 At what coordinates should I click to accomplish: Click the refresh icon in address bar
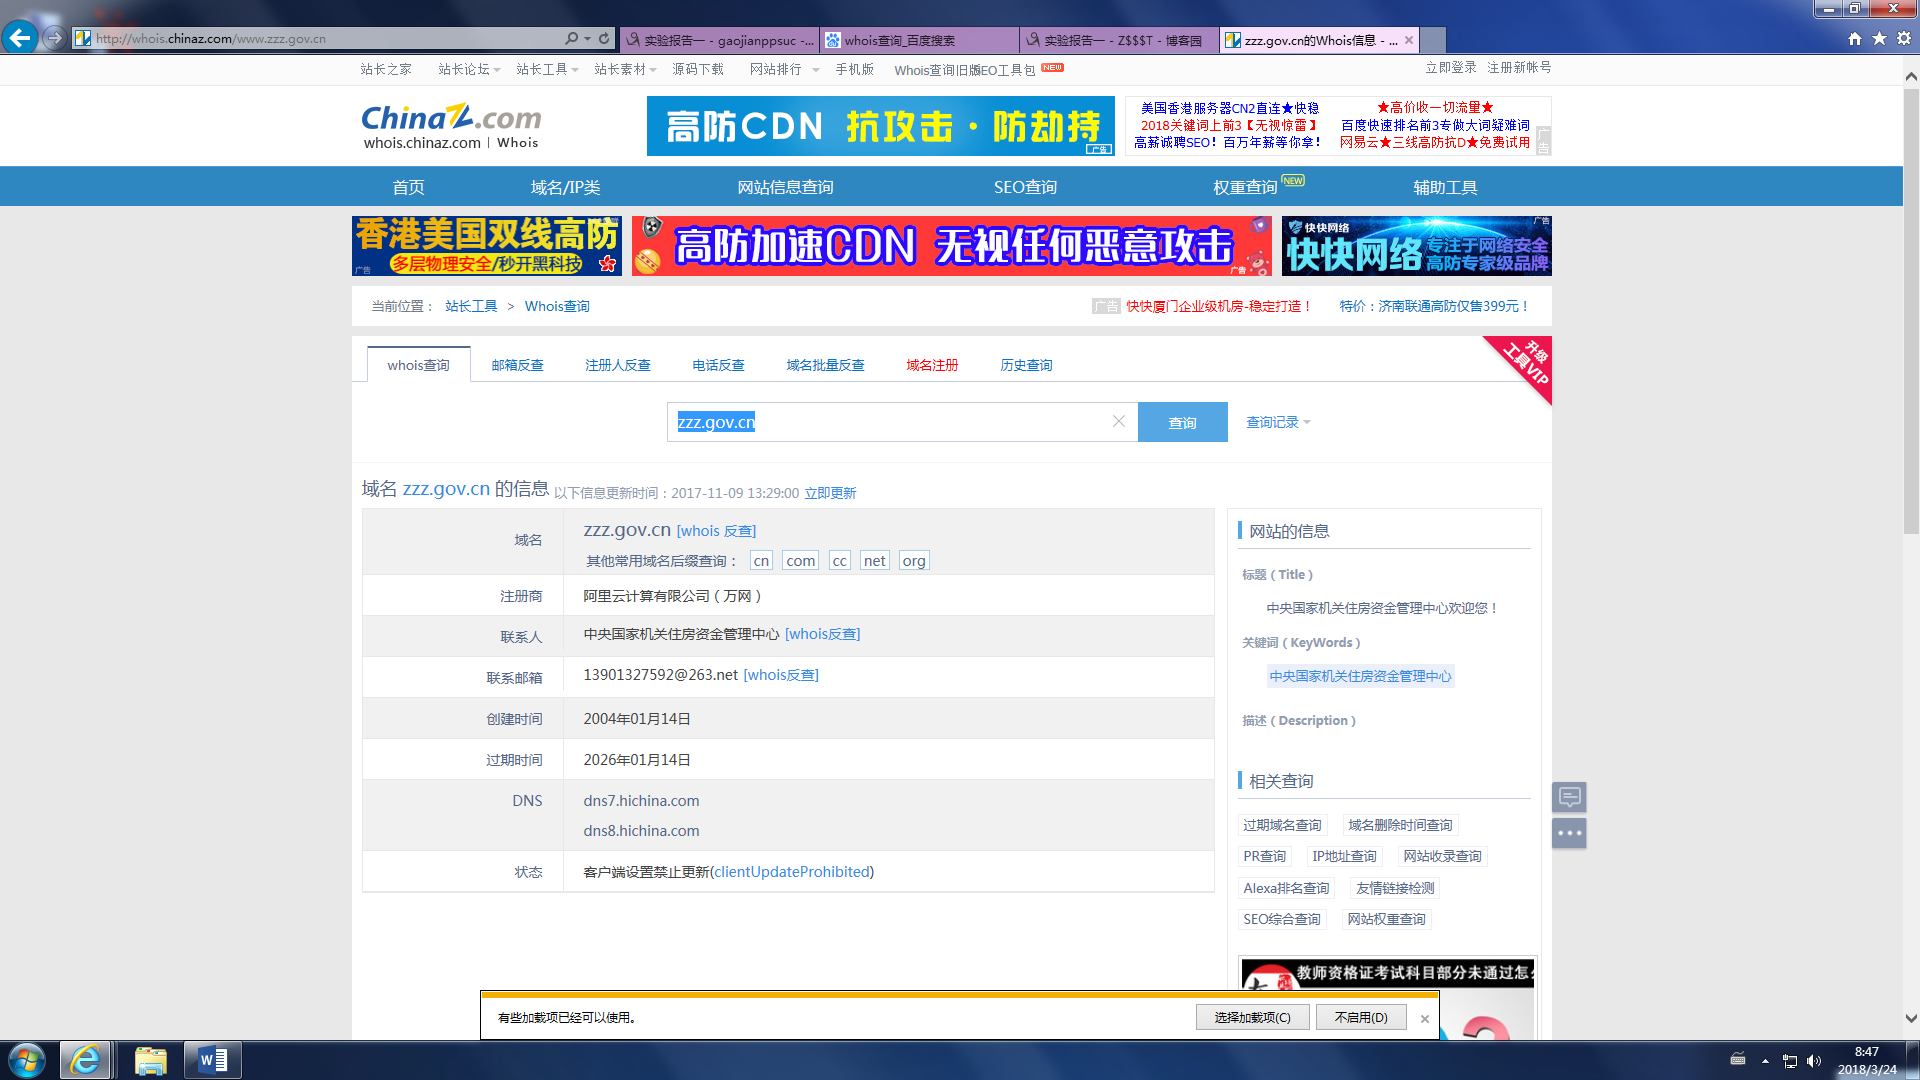[x=604, y=38]
